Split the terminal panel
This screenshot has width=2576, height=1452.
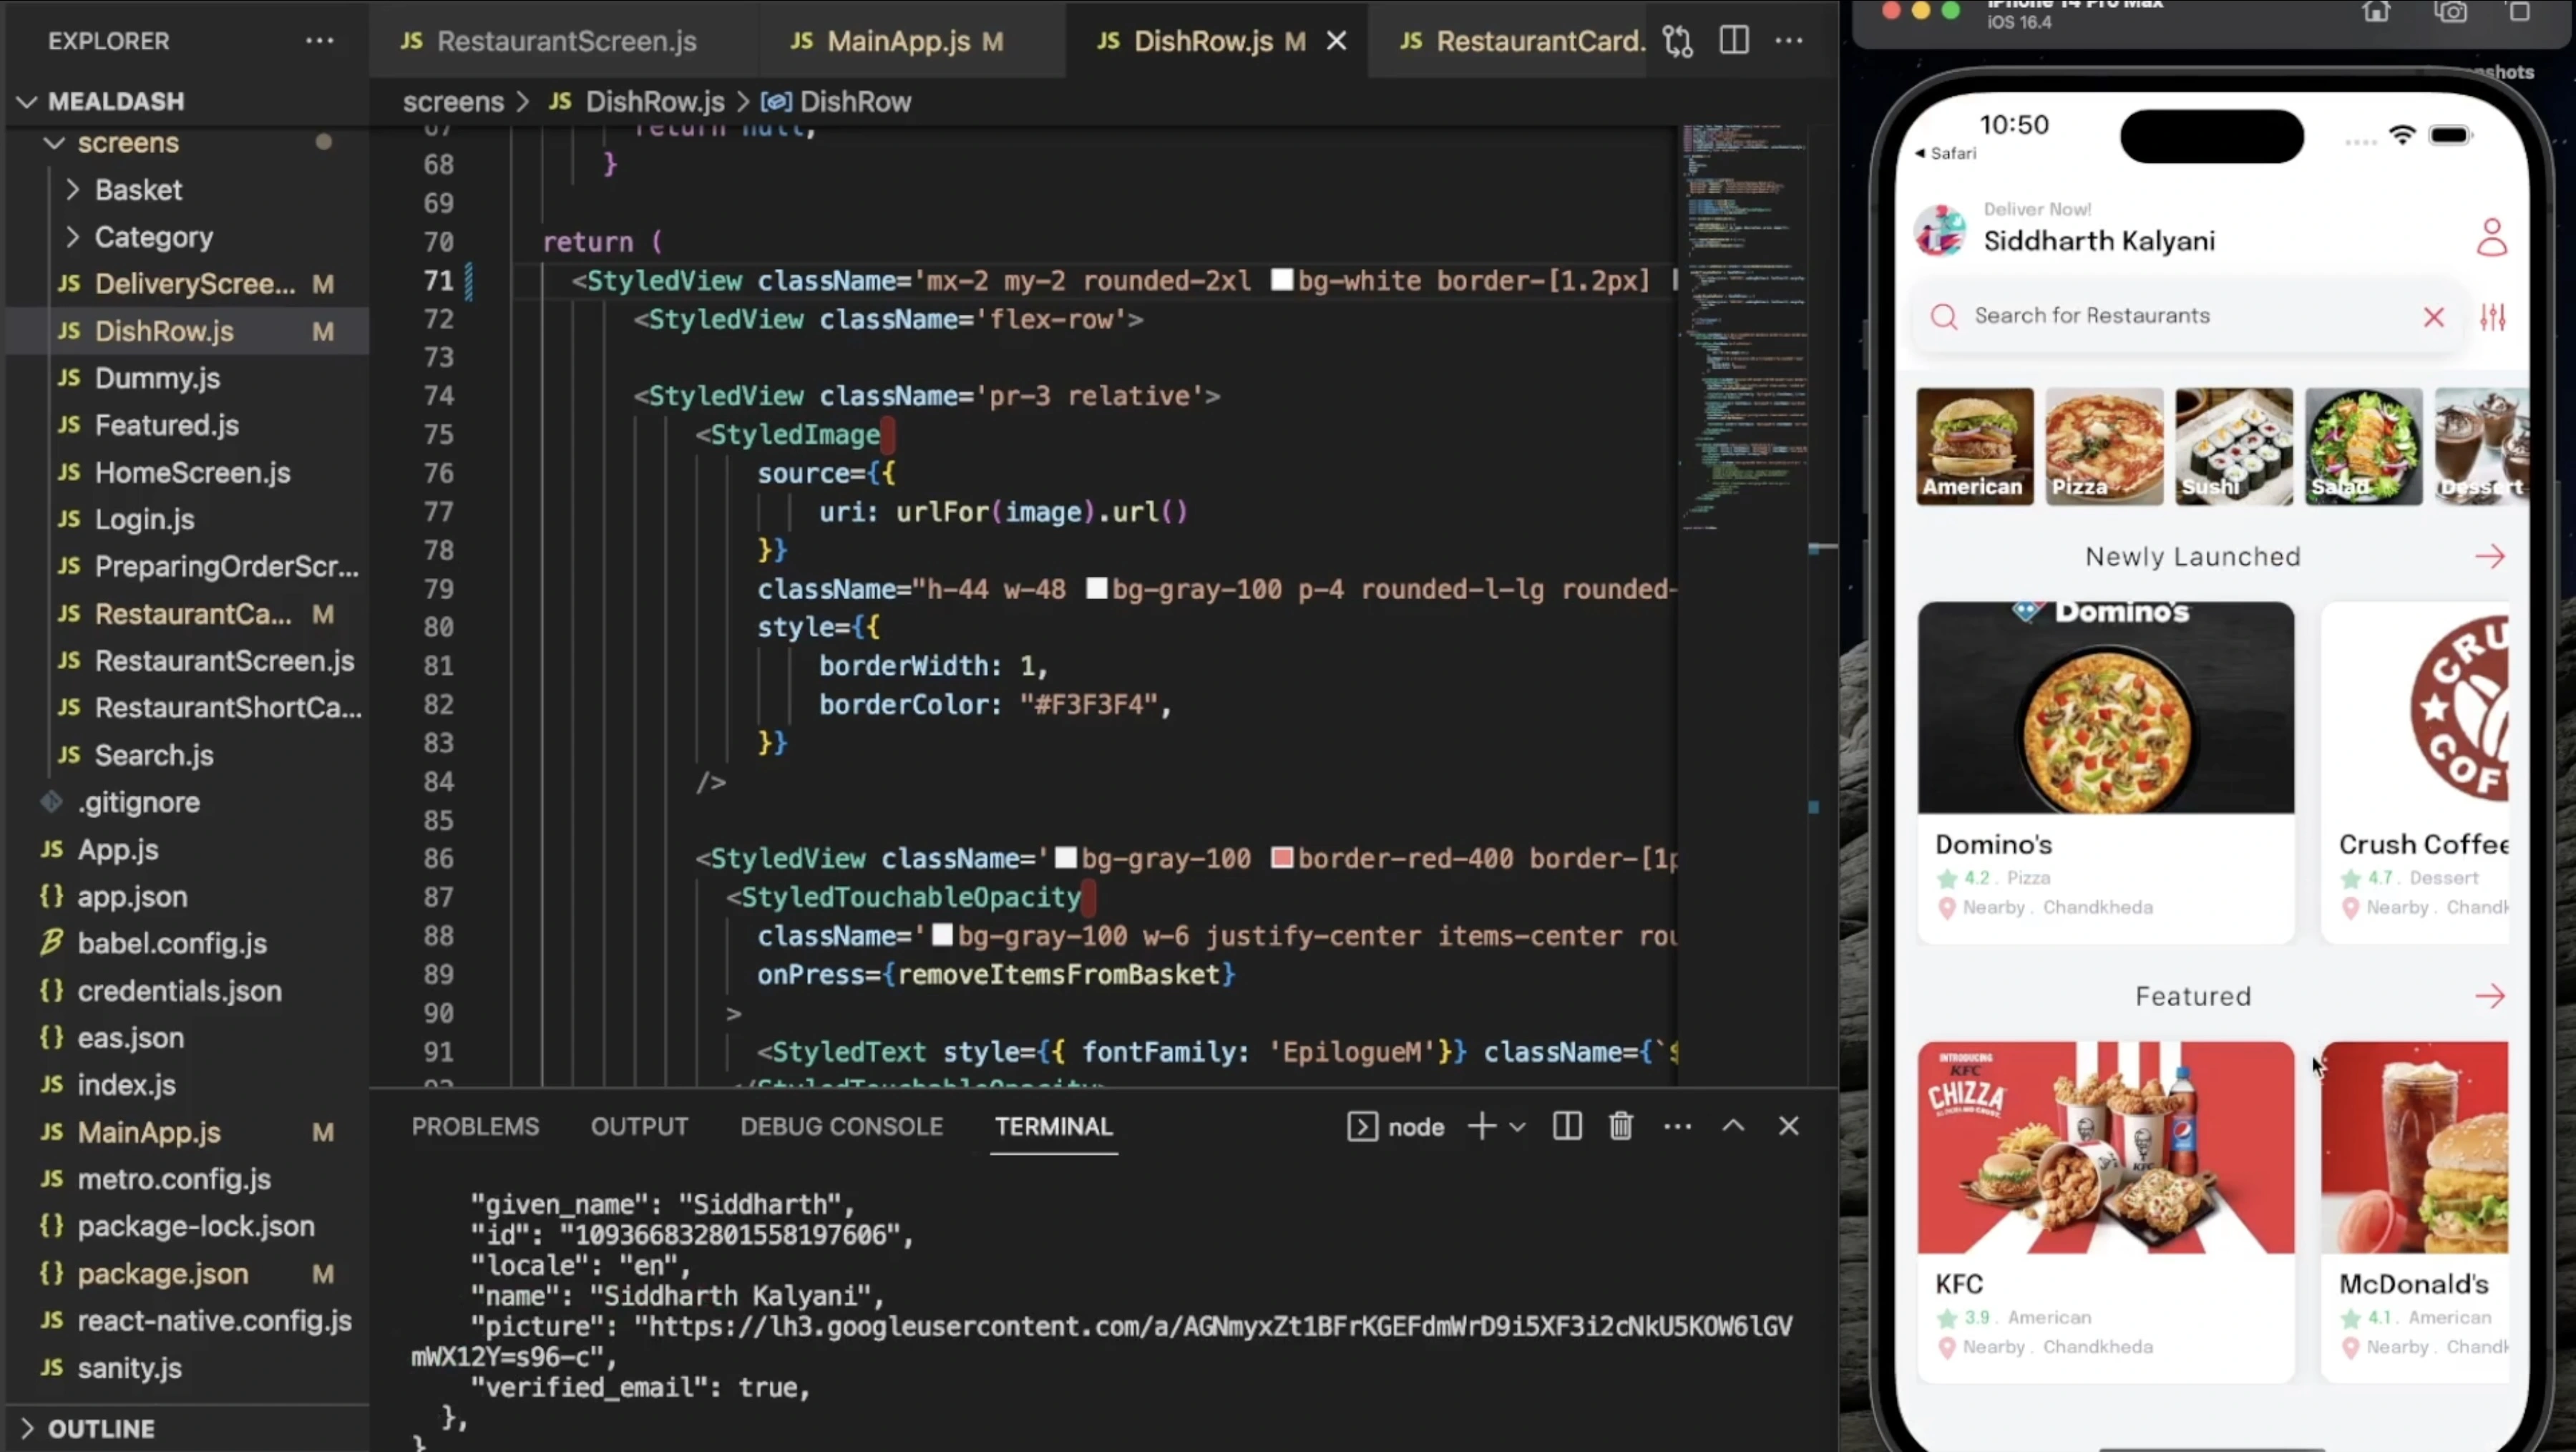click(x=1566, y=1126)
